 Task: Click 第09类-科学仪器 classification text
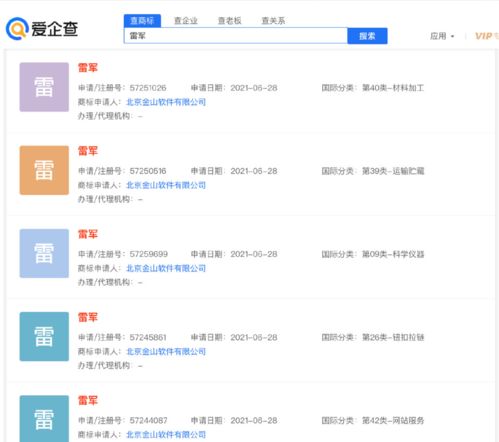(x=393, y=254)
